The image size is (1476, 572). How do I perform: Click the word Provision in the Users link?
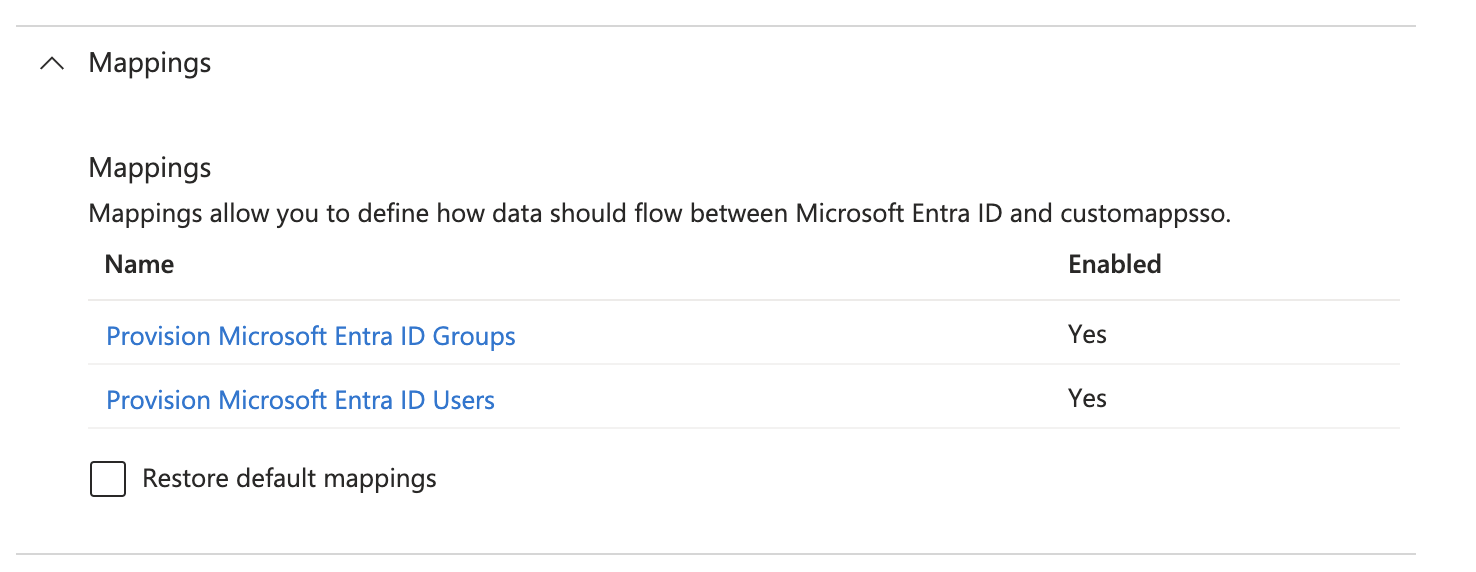point(159,400)
